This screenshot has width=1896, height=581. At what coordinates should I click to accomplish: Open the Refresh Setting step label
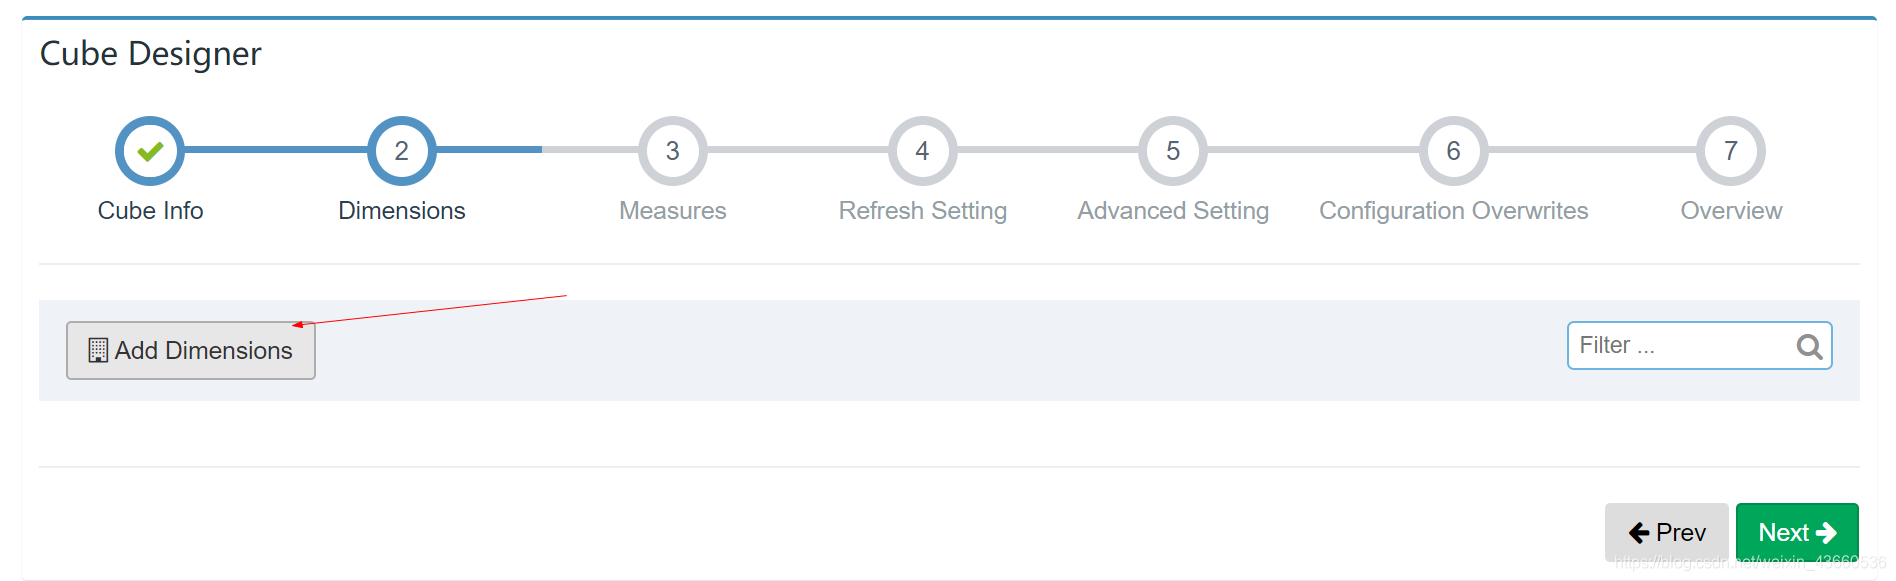(x=923, y=211)
